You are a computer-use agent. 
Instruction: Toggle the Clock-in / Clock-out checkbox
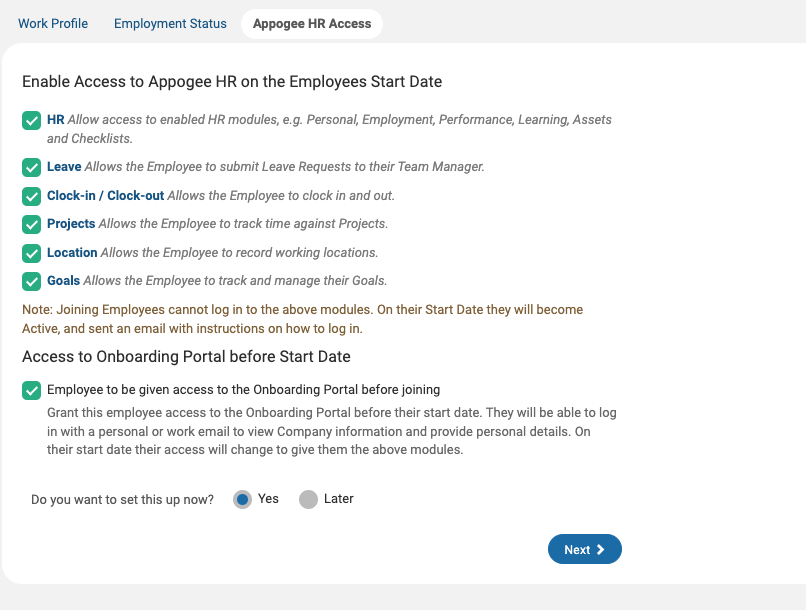pyautogui.click(x=31, y=196)
